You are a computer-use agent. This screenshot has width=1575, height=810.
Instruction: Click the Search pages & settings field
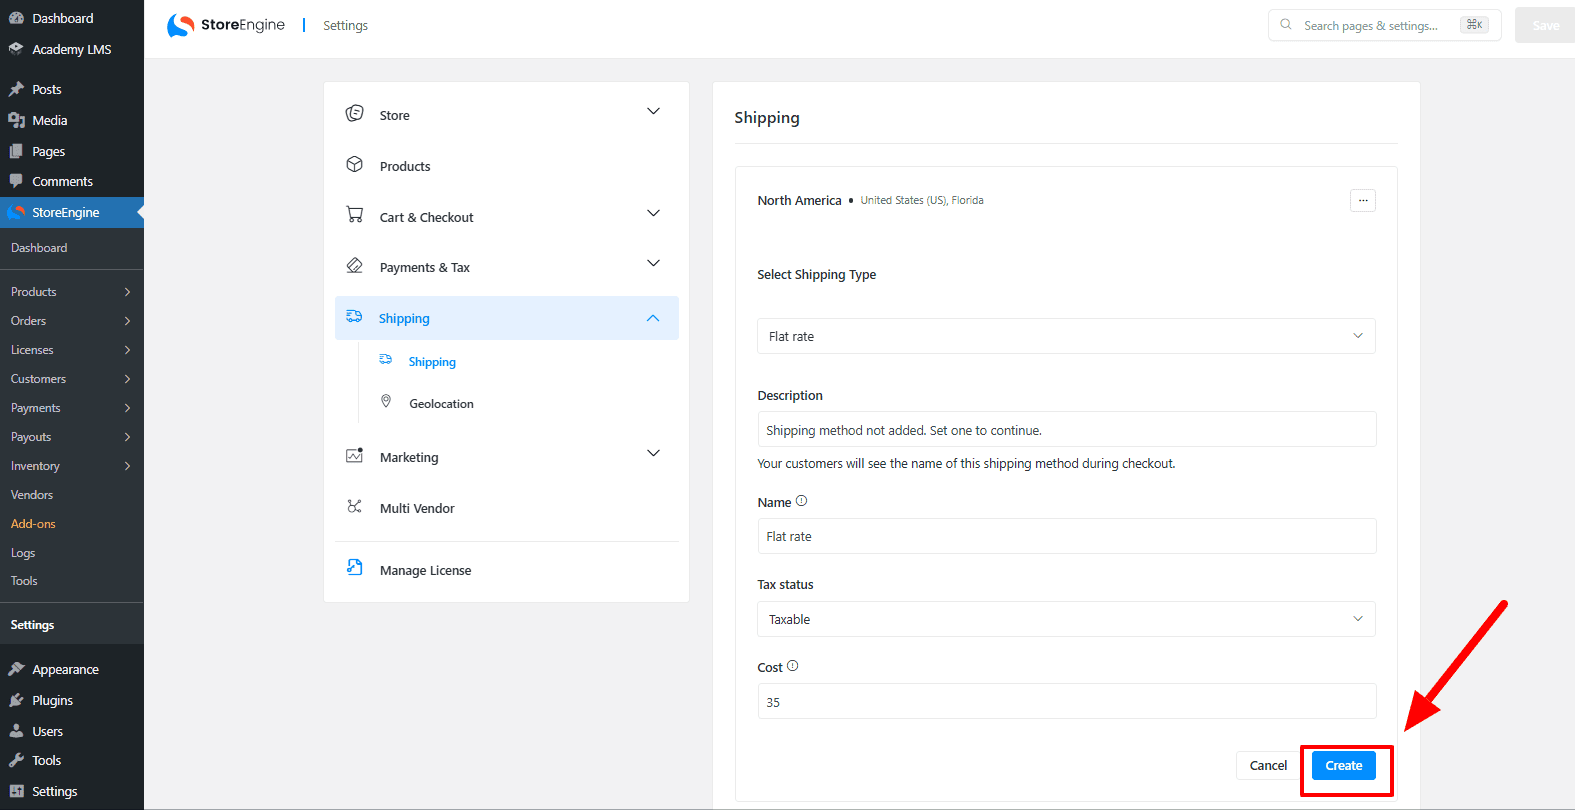1385,25
